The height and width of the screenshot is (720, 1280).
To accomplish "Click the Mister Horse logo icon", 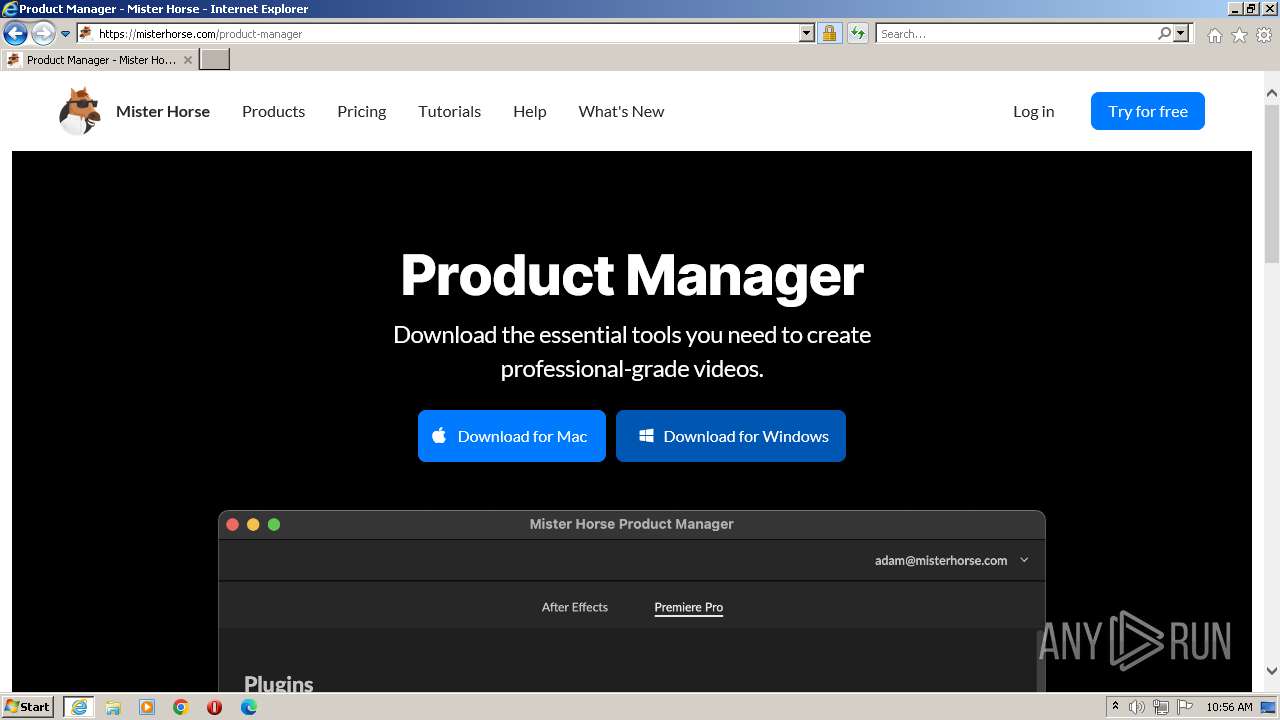I will (x=80, y=111).
